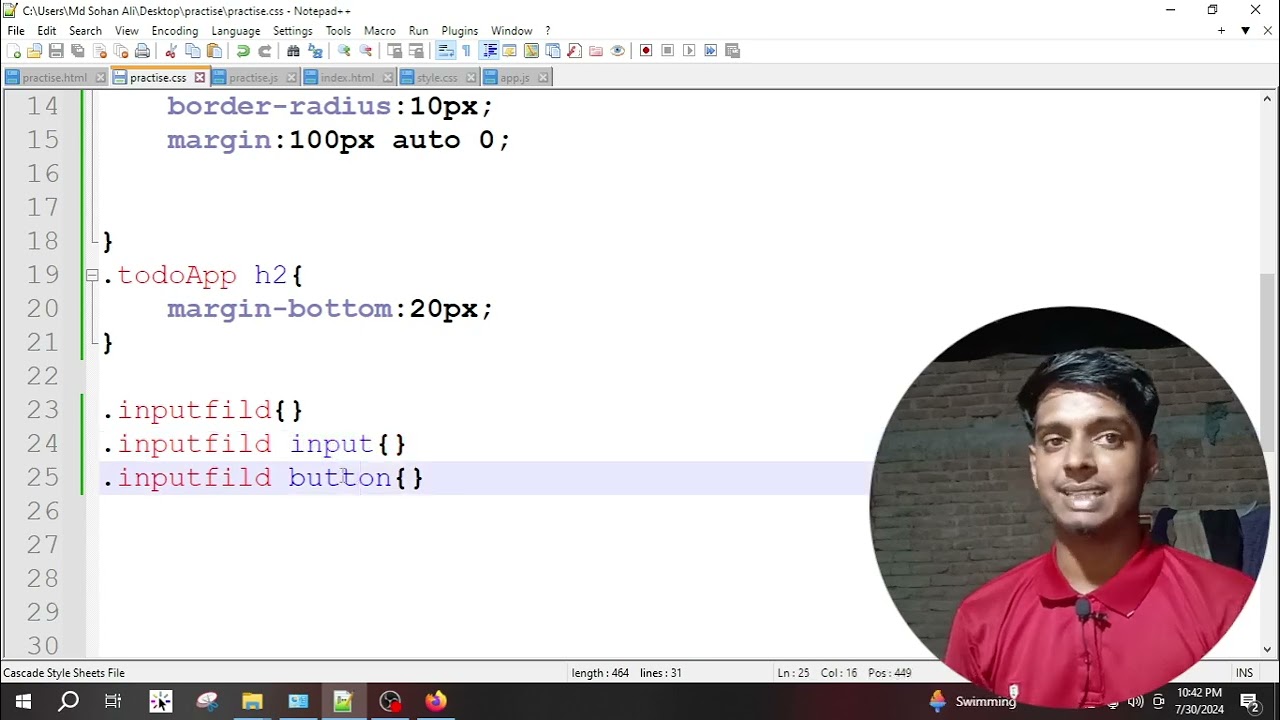The width and height of the screenshot is (1280, 720).
Task: Save the current file using the toolbar icon
Action: (x=56, y=51)
